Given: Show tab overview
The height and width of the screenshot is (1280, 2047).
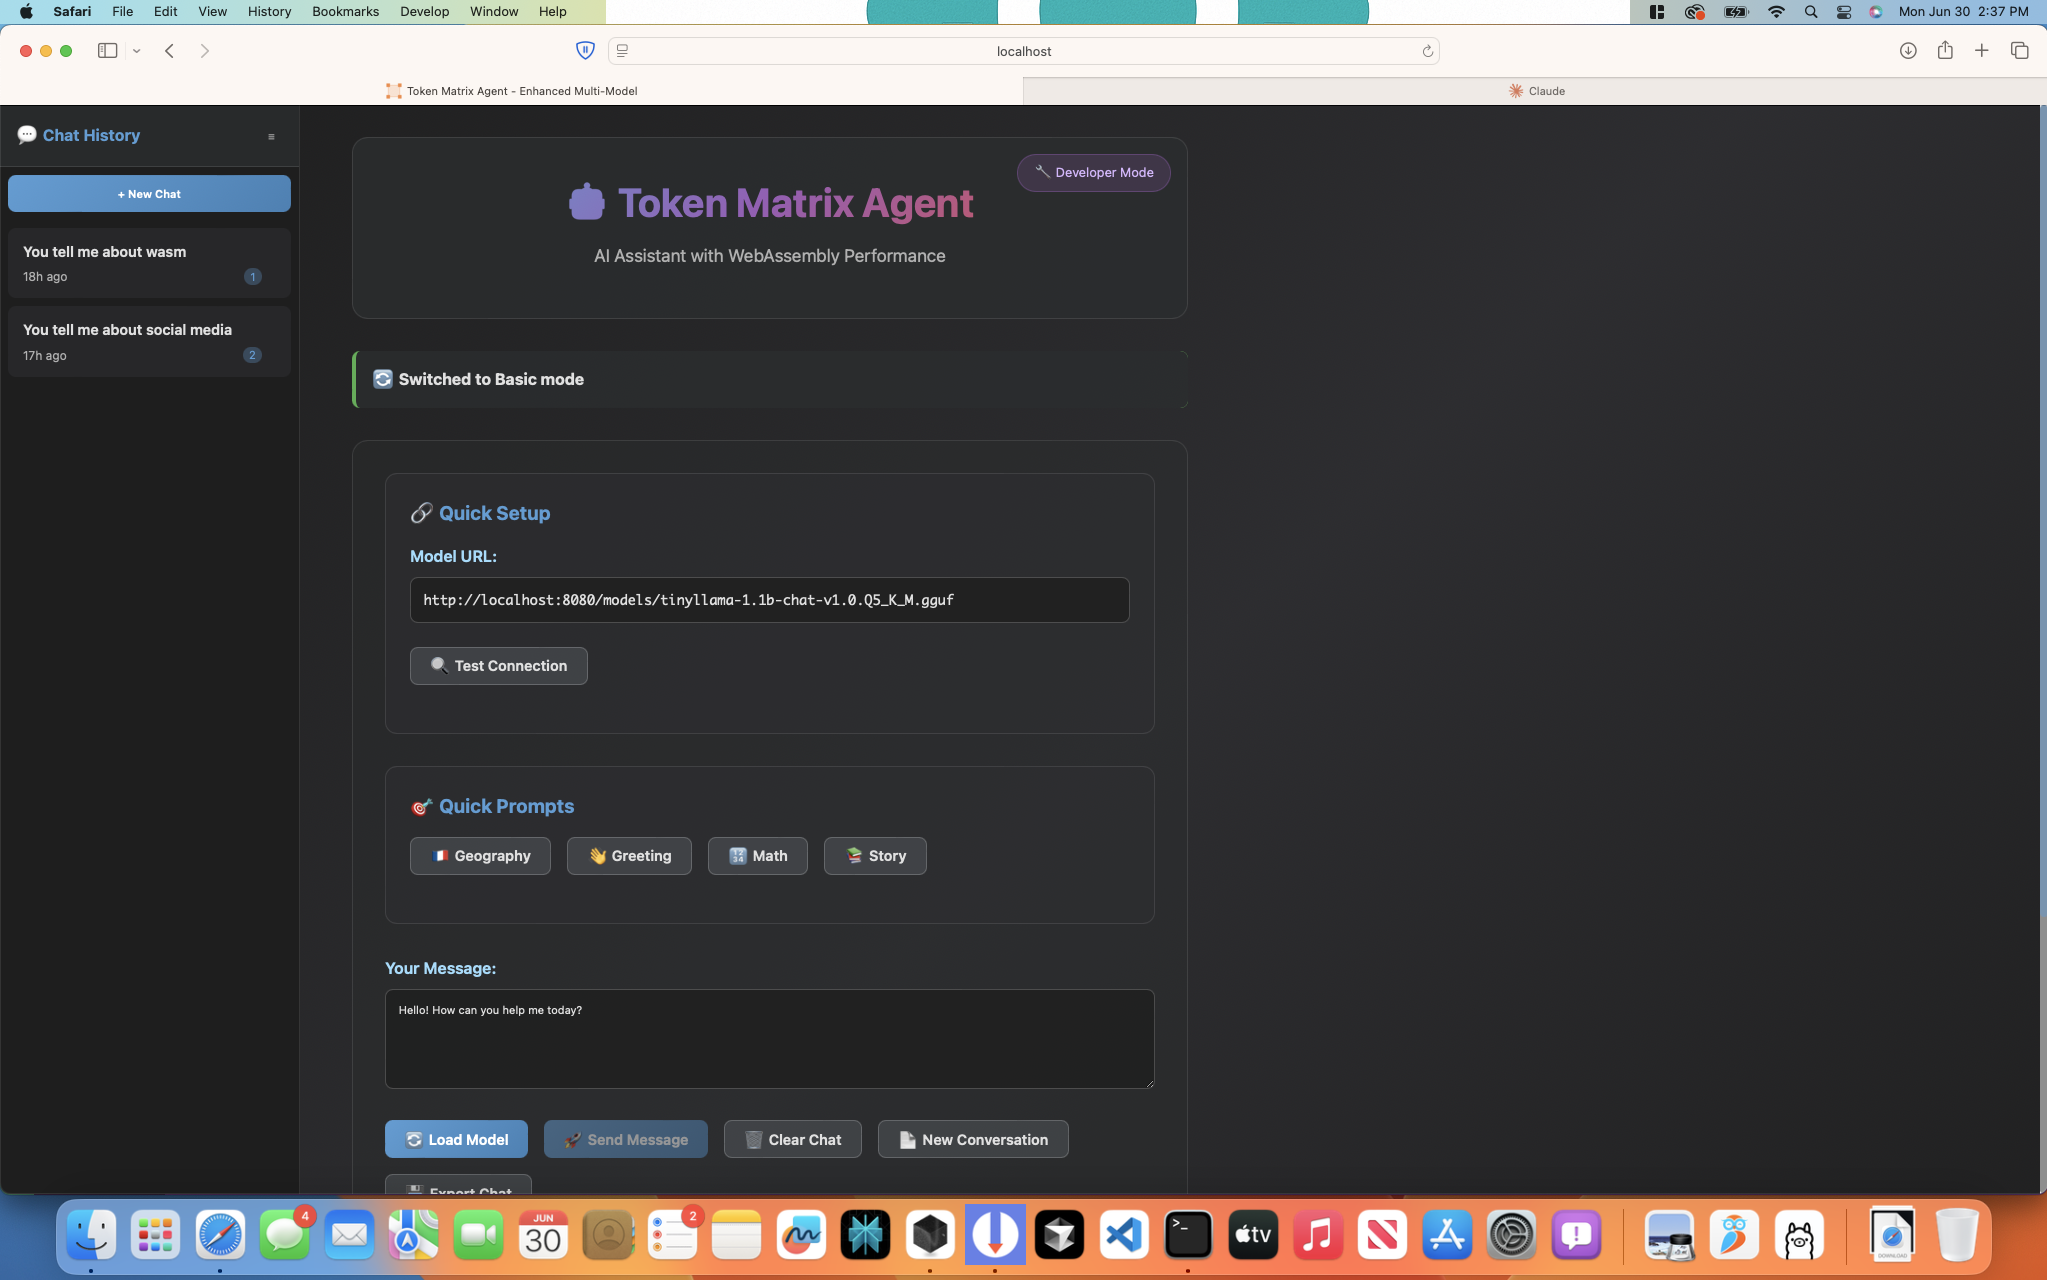Looking at the screenshot, I should [x=2019, y=51].
